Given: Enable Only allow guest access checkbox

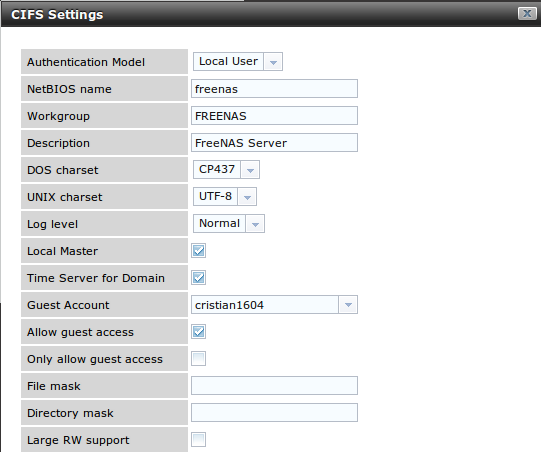Looking at the screenshot, I should (x=198, y=358).
